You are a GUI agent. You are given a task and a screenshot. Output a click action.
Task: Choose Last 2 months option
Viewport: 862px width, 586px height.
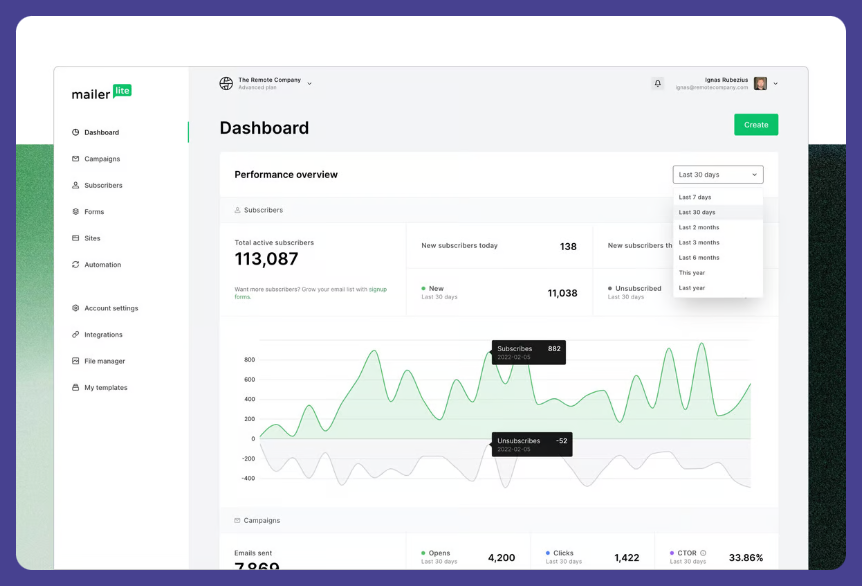tap(718, 227)
